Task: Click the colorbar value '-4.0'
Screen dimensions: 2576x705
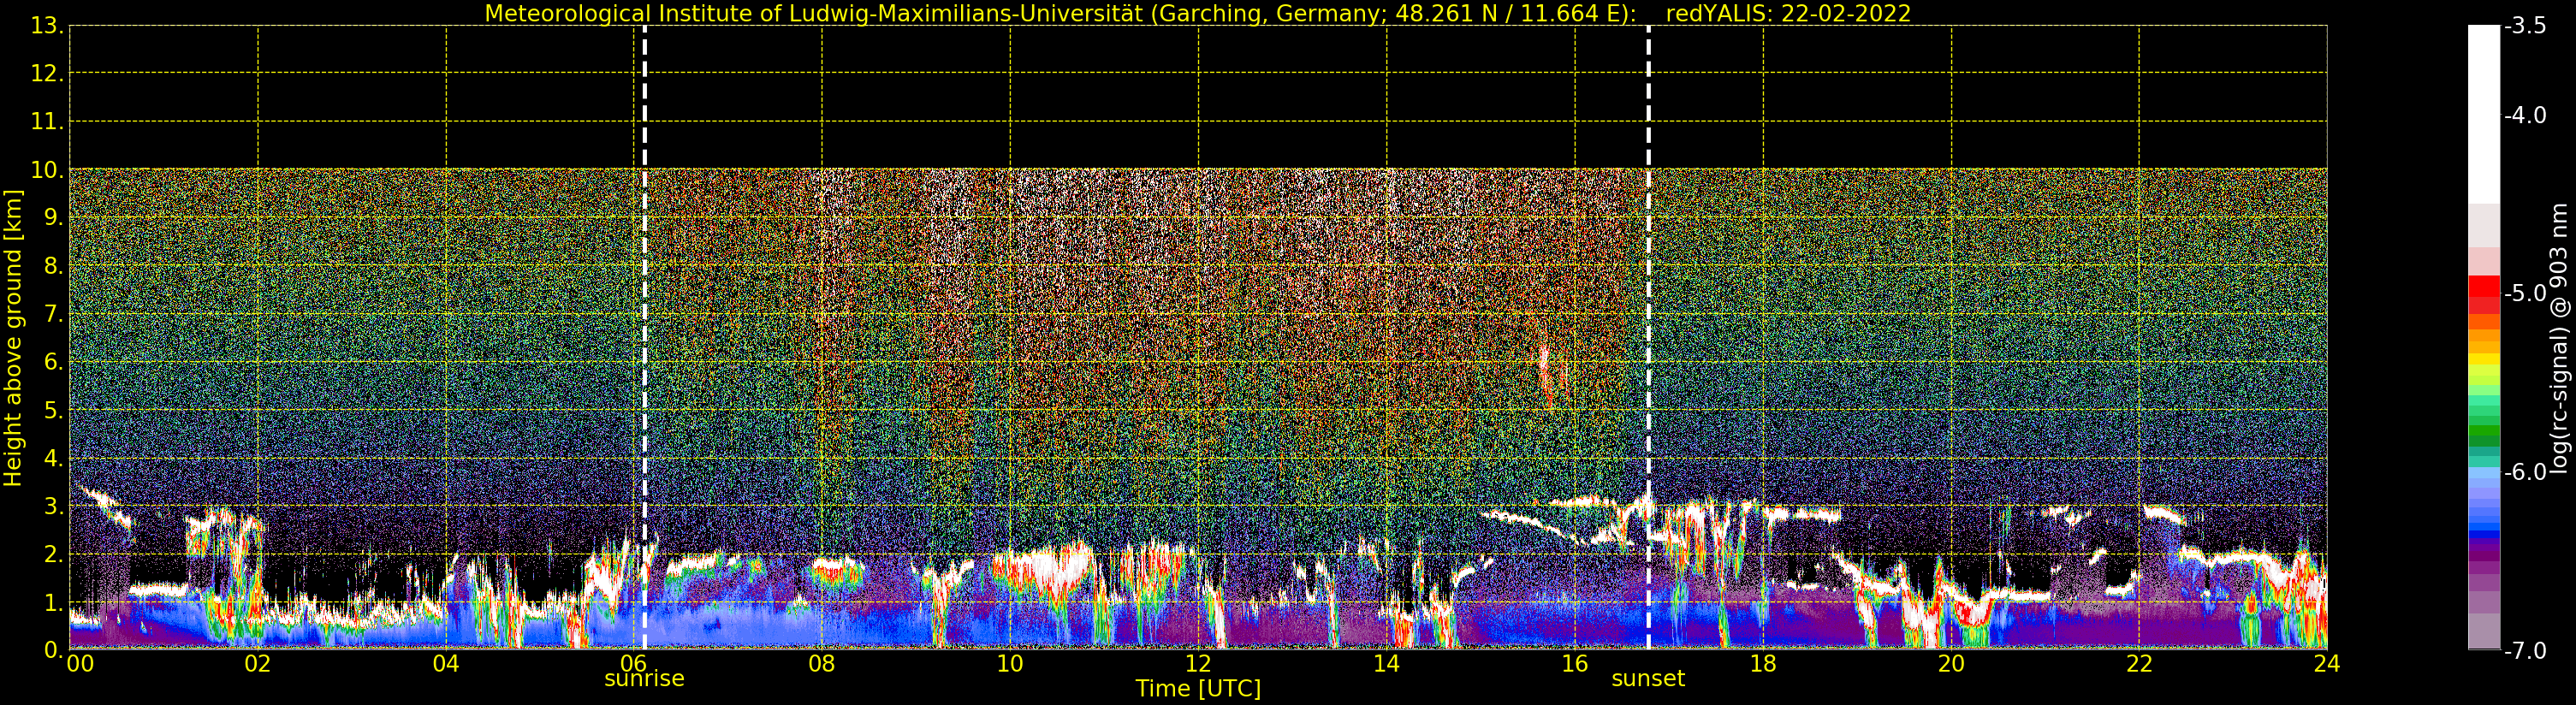Action: 2525,116
